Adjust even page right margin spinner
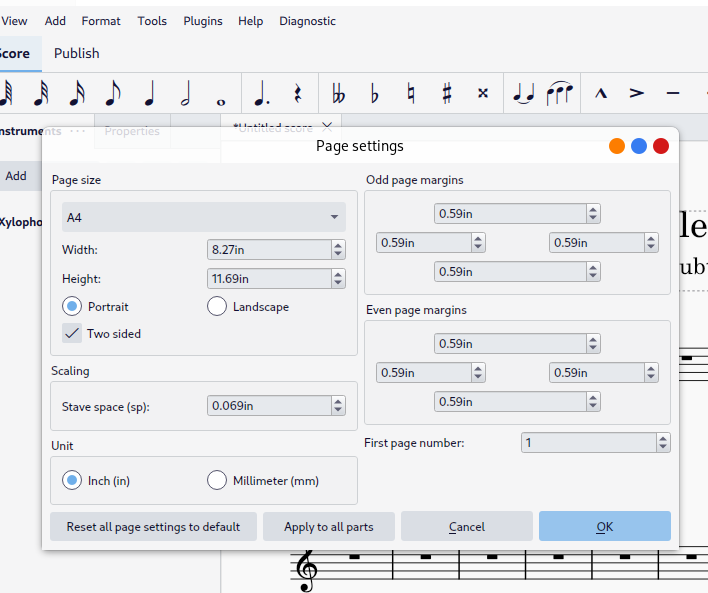The image size is (708, 593). (651, 373)
